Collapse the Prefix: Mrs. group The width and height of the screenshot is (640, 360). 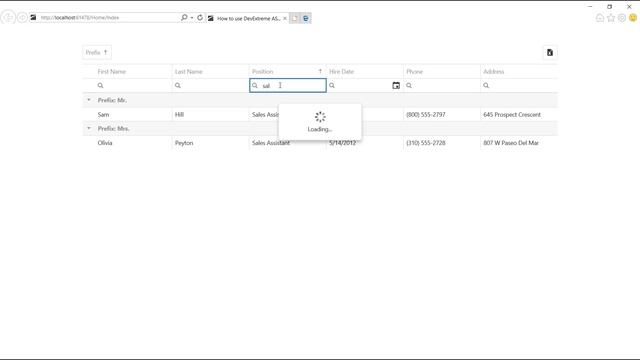coord(89,128)
